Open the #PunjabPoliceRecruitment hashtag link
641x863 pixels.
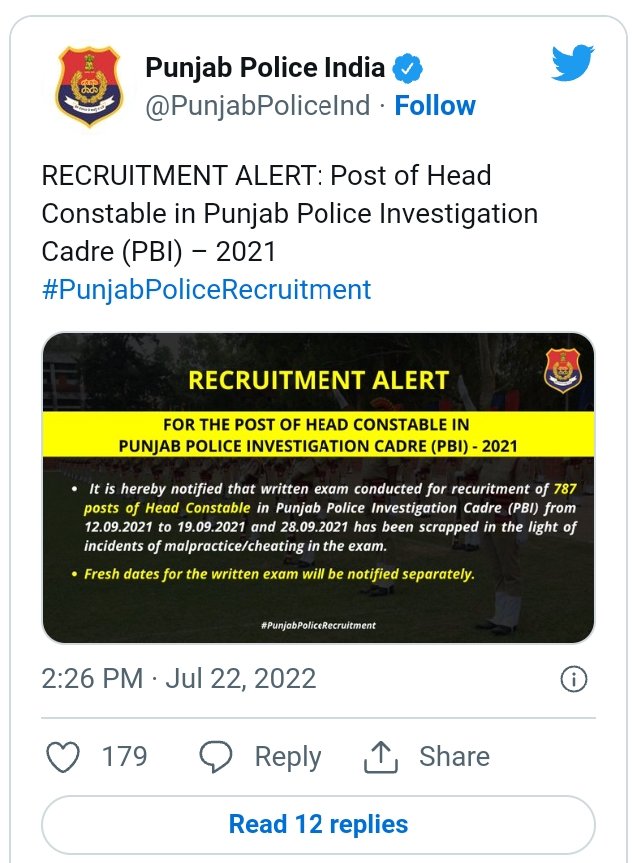(x=206, y=290)
